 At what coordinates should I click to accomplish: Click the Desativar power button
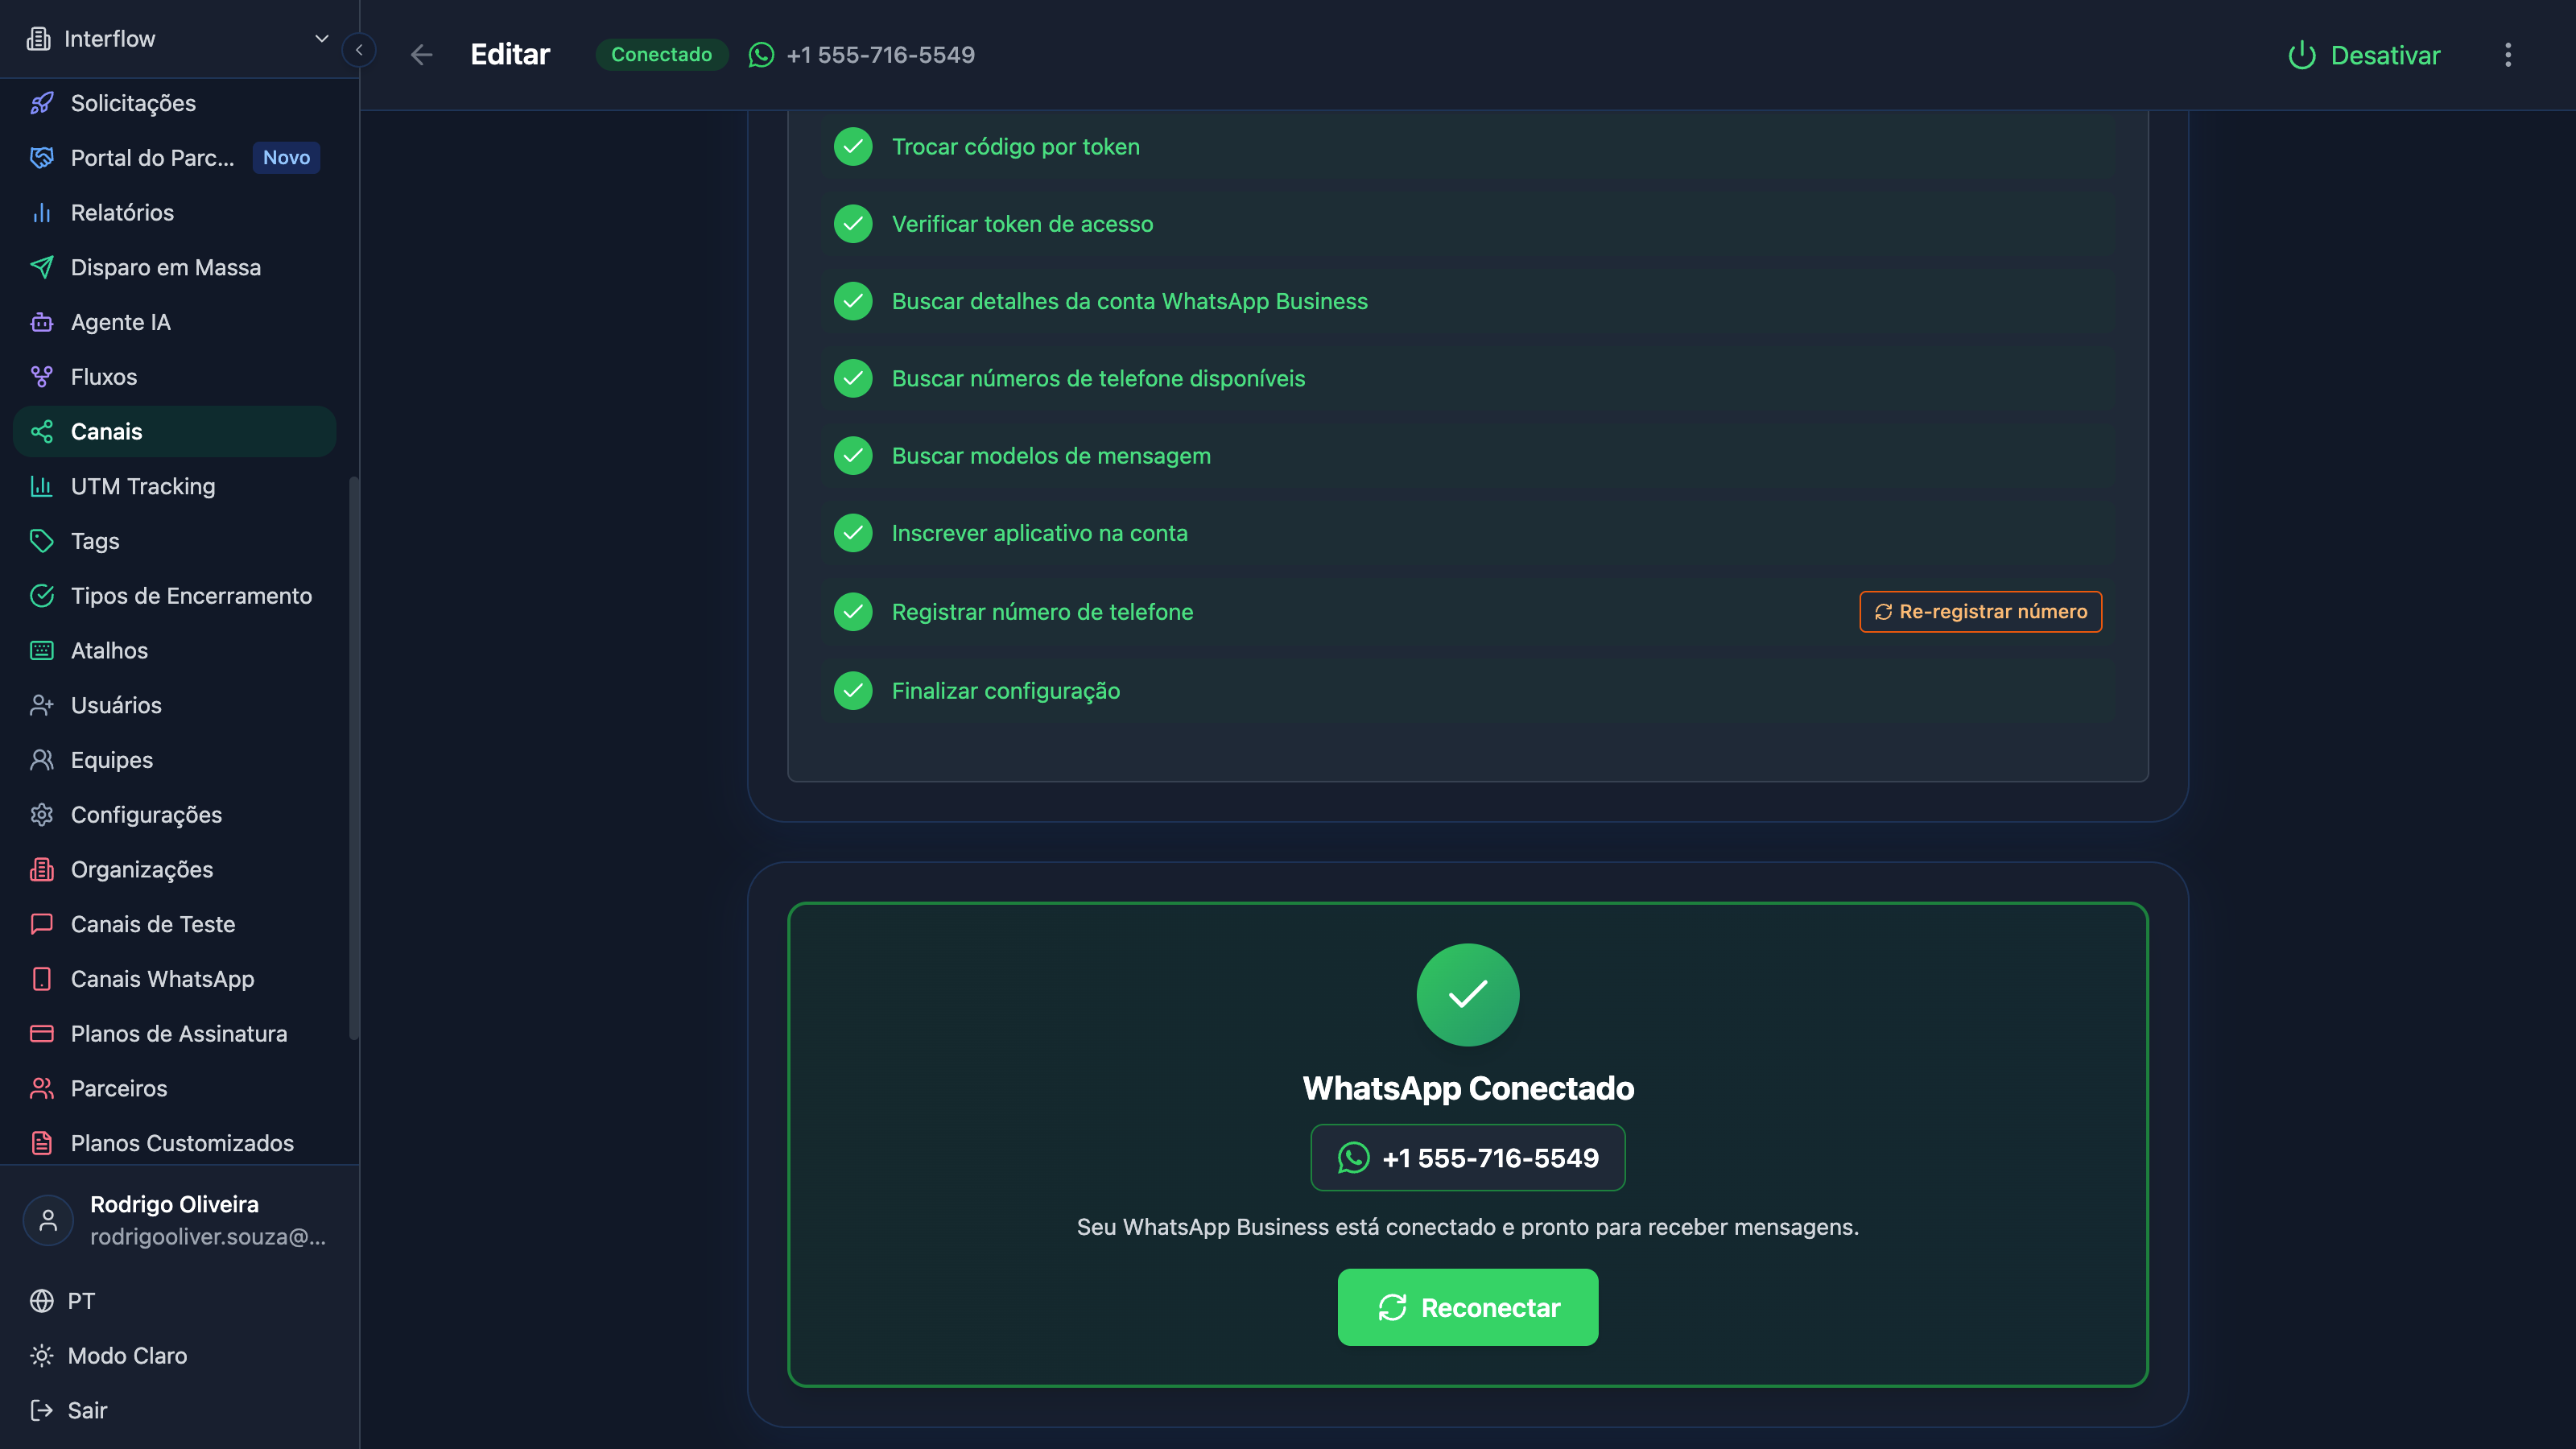point(2364,55)
